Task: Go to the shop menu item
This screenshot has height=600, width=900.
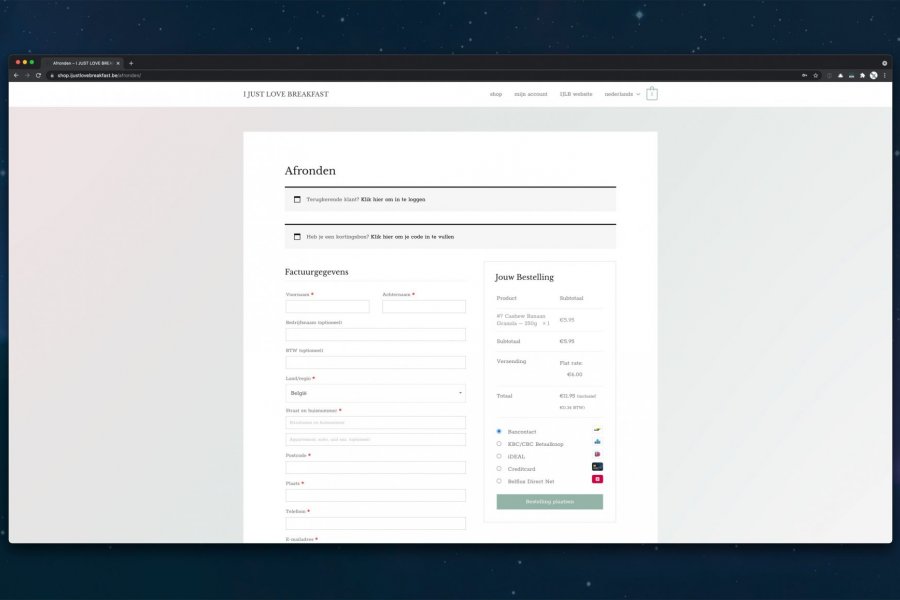Action: coord(496,94)
